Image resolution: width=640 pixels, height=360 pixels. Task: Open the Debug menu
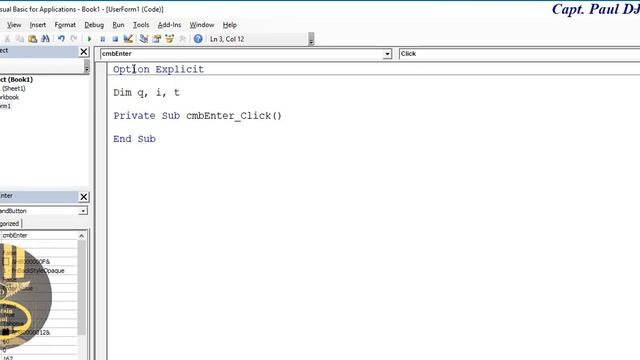(x=94, y=25)
